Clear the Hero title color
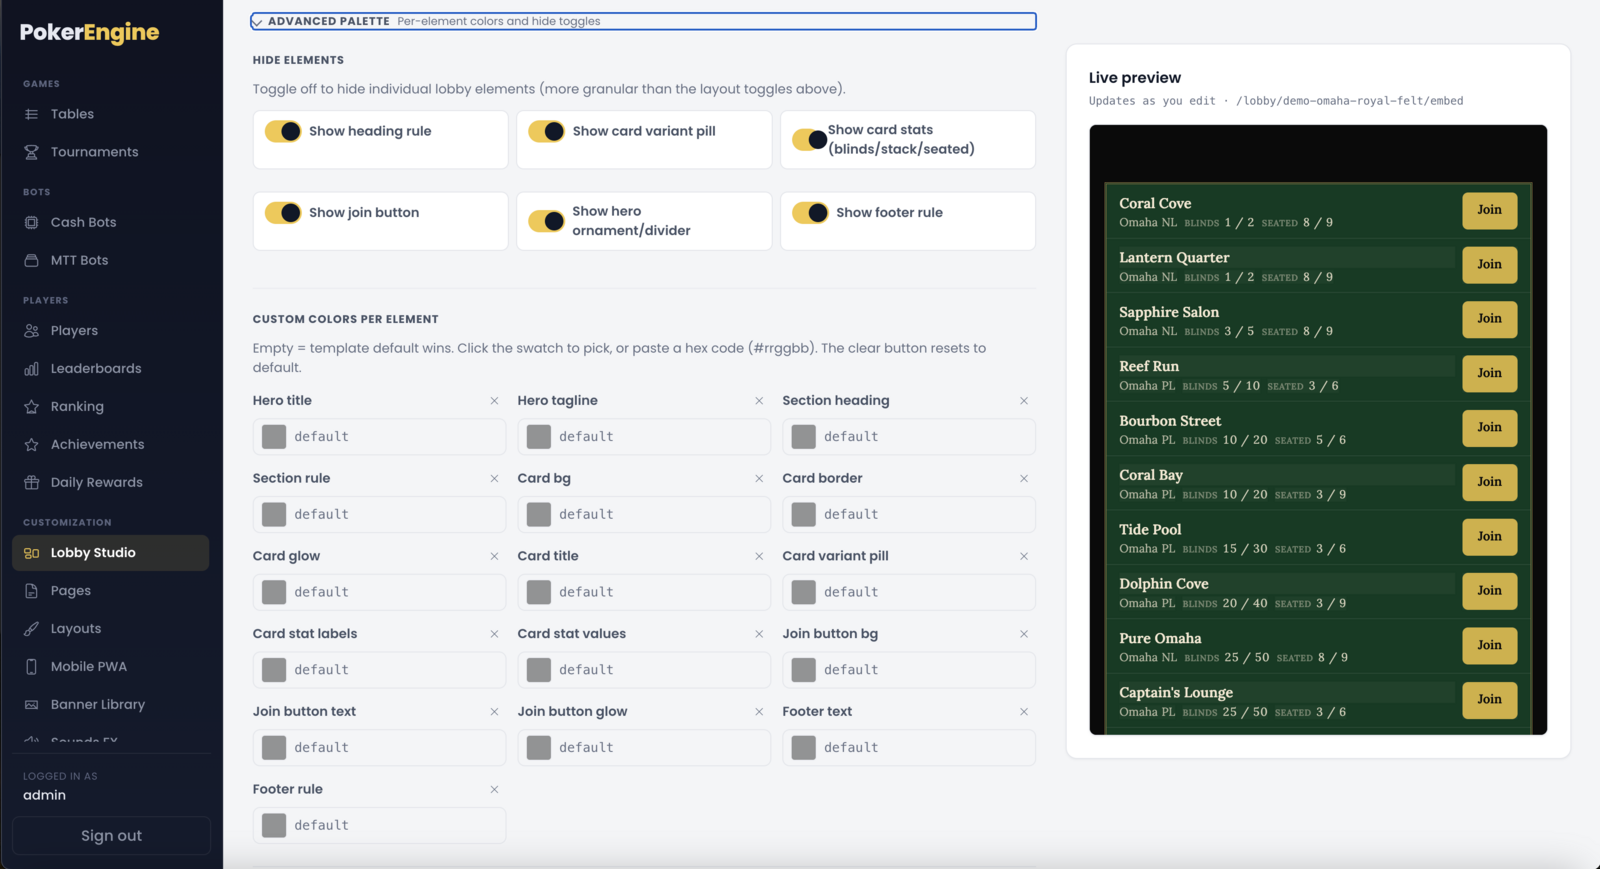This screenshot has width=1600, height=869. click(494, 401)
